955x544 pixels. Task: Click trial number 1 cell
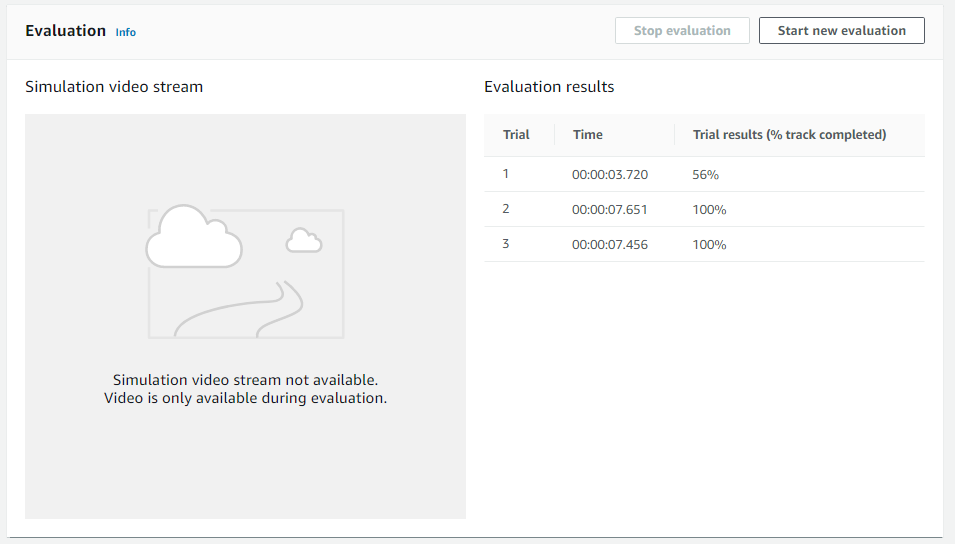tap(506, 174)
